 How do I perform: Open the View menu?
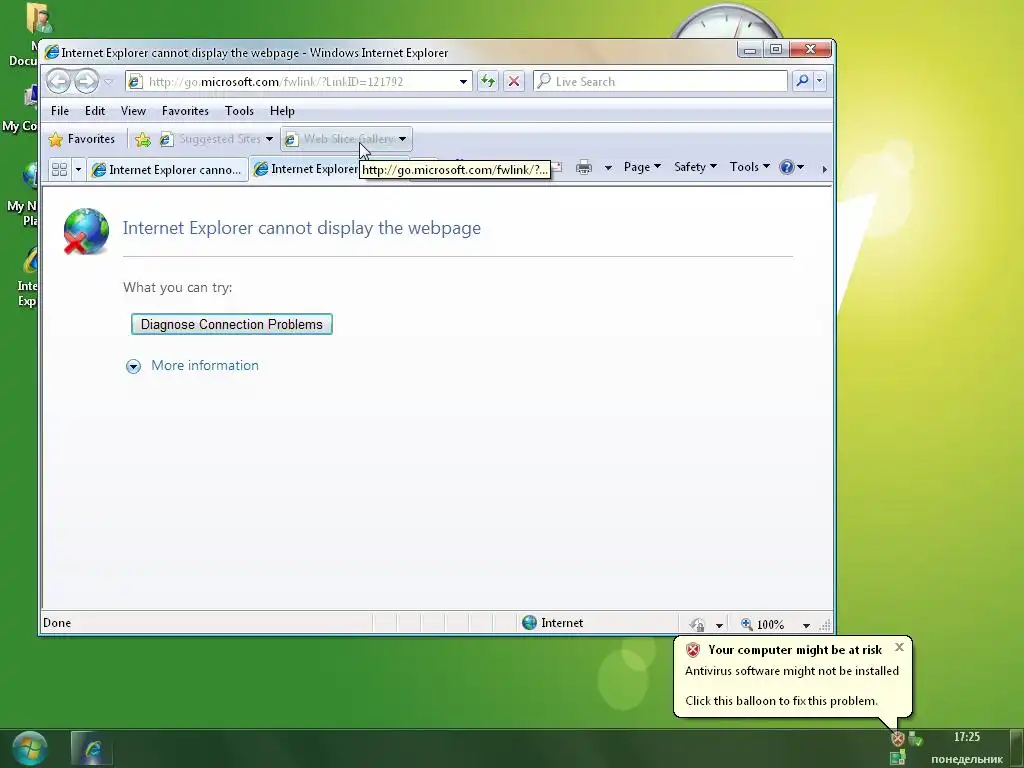coord(133,110)
